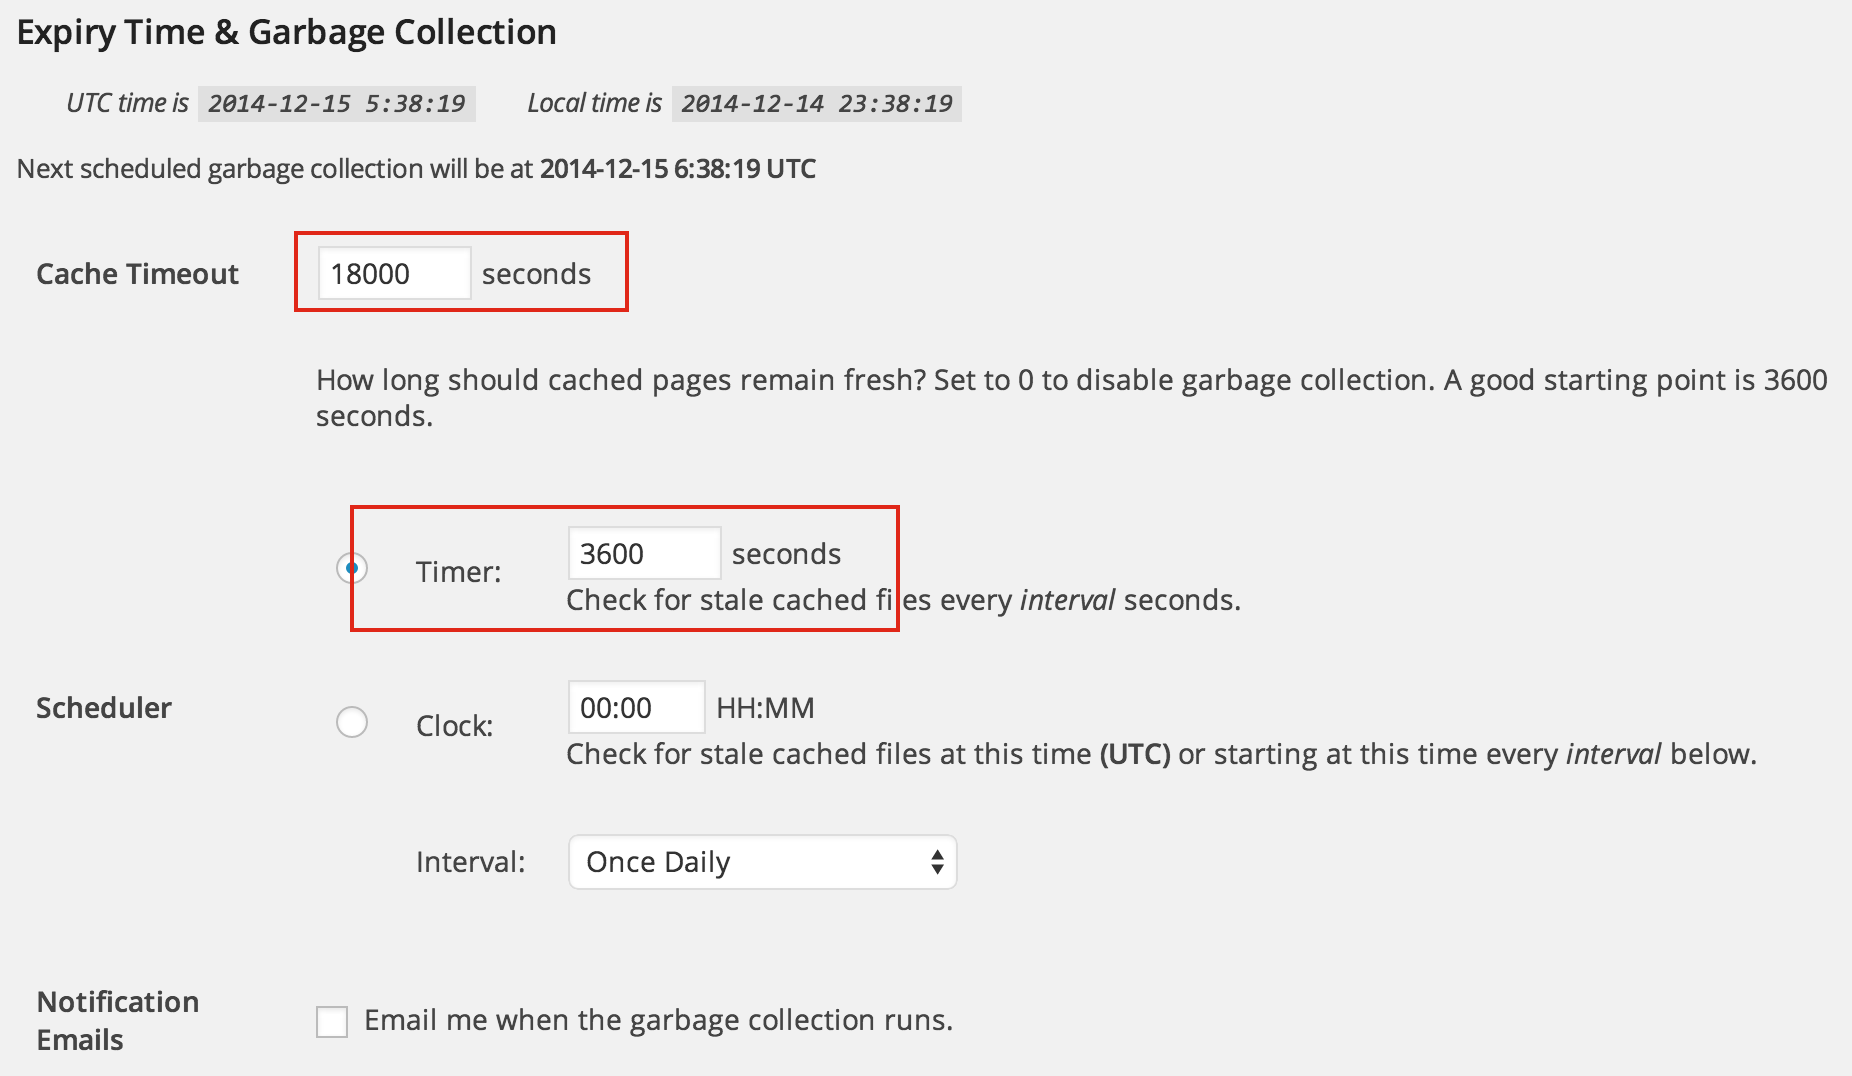1852x1076 pixels.
Task: Focus the Cache Timeout field showing 18000
Action: point(394,273)
